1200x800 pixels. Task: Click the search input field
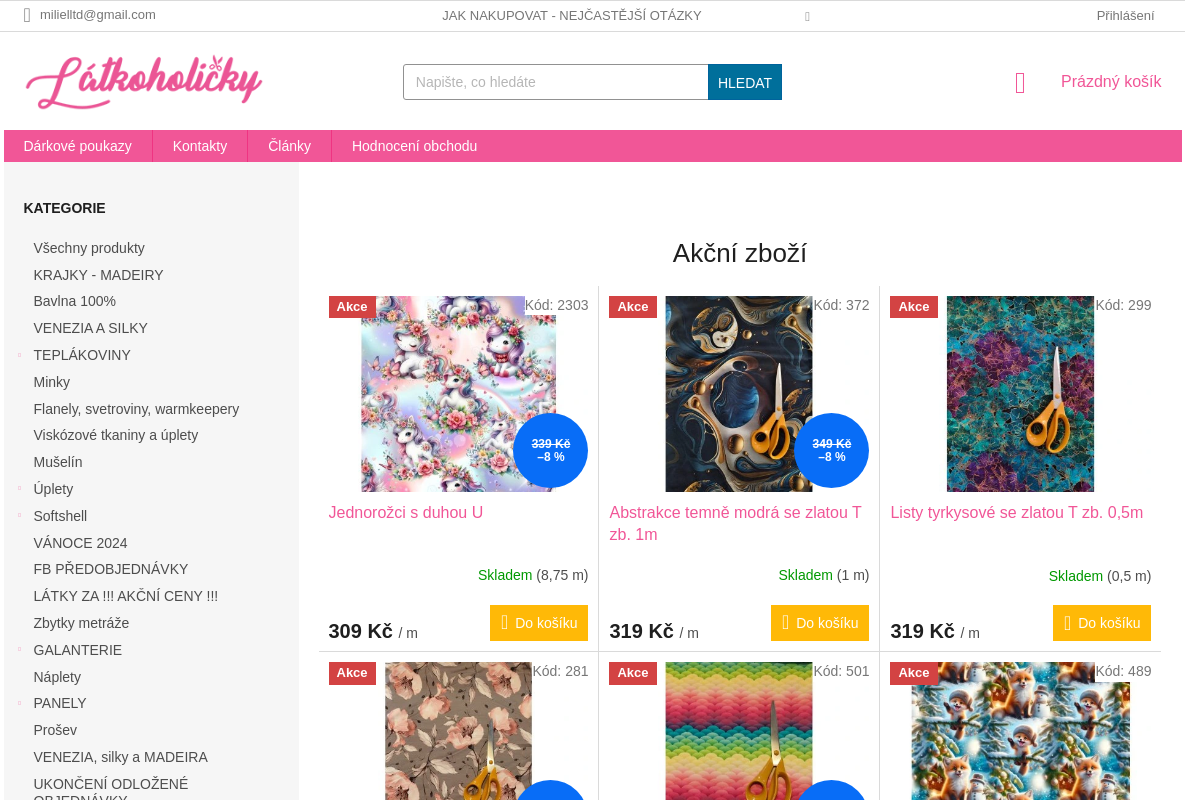[556, 82]
